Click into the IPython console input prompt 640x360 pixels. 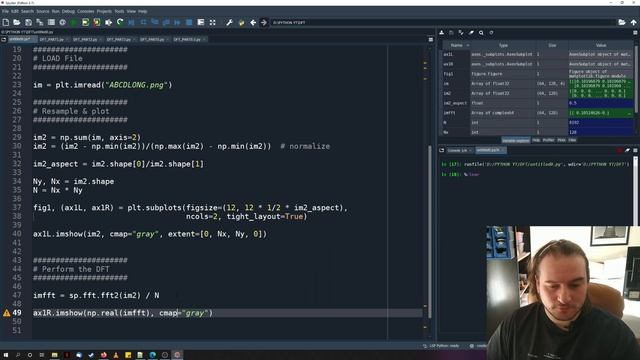472,174
